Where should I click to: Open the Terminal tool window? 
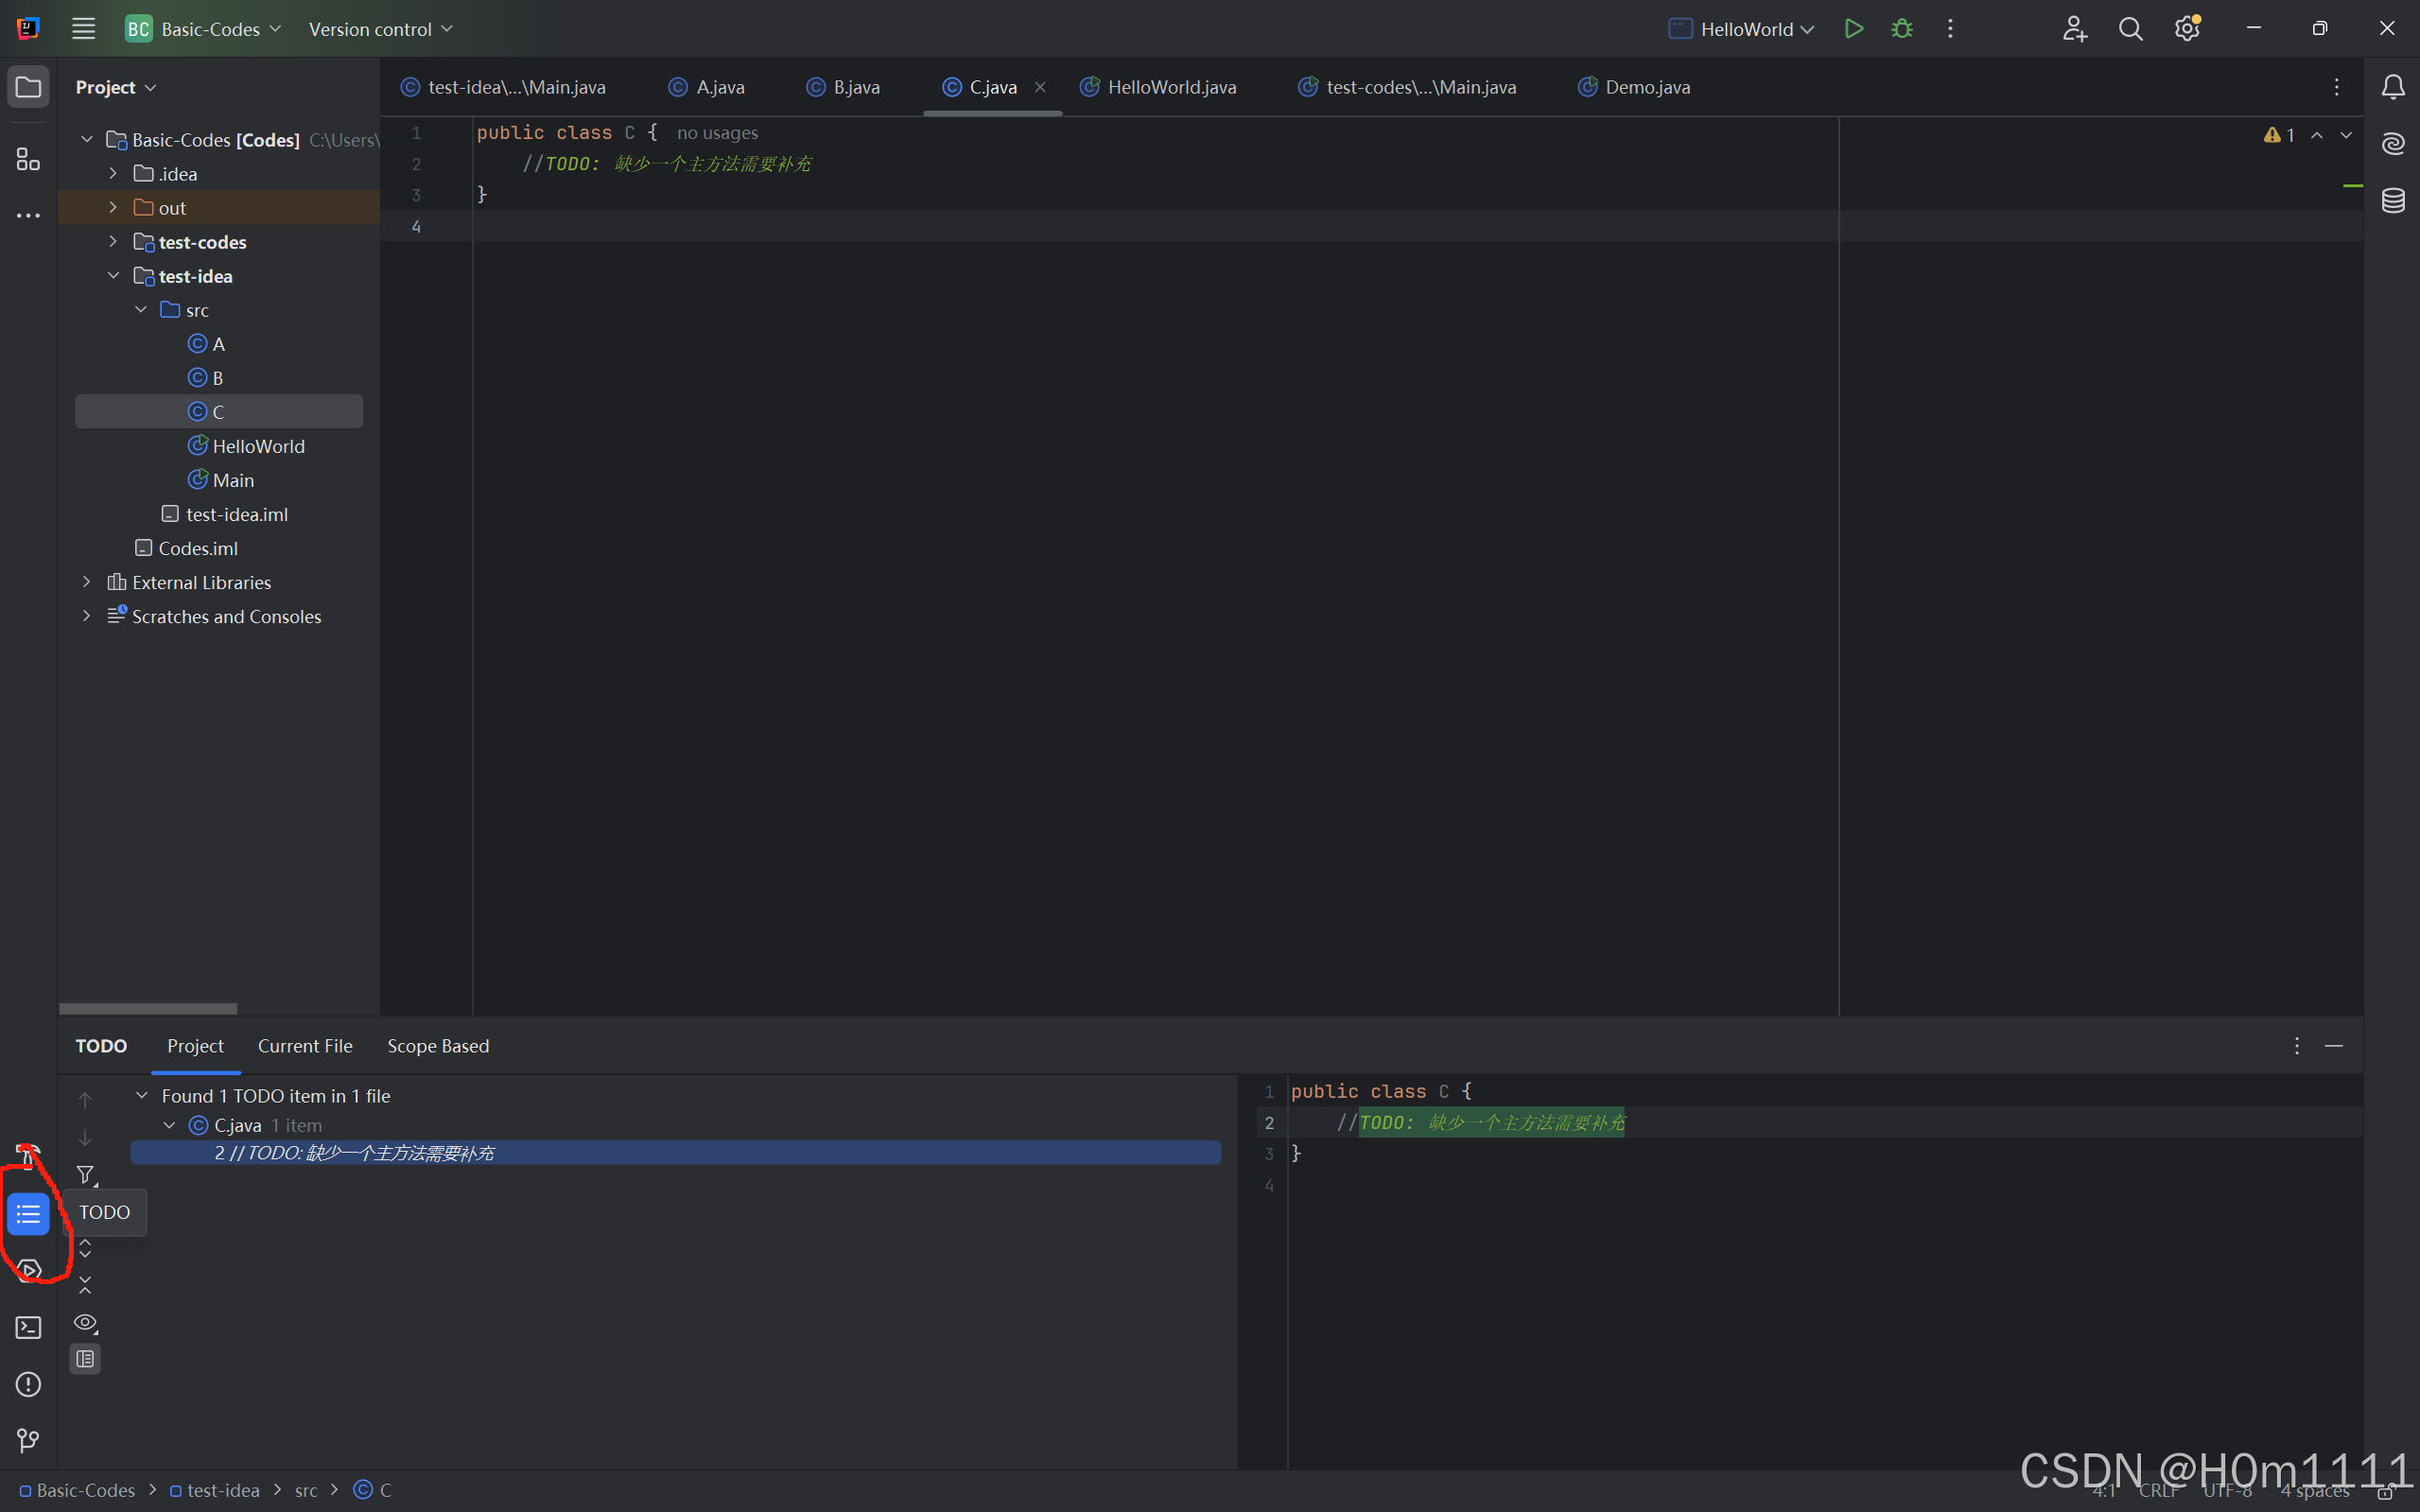[28, 1327]
